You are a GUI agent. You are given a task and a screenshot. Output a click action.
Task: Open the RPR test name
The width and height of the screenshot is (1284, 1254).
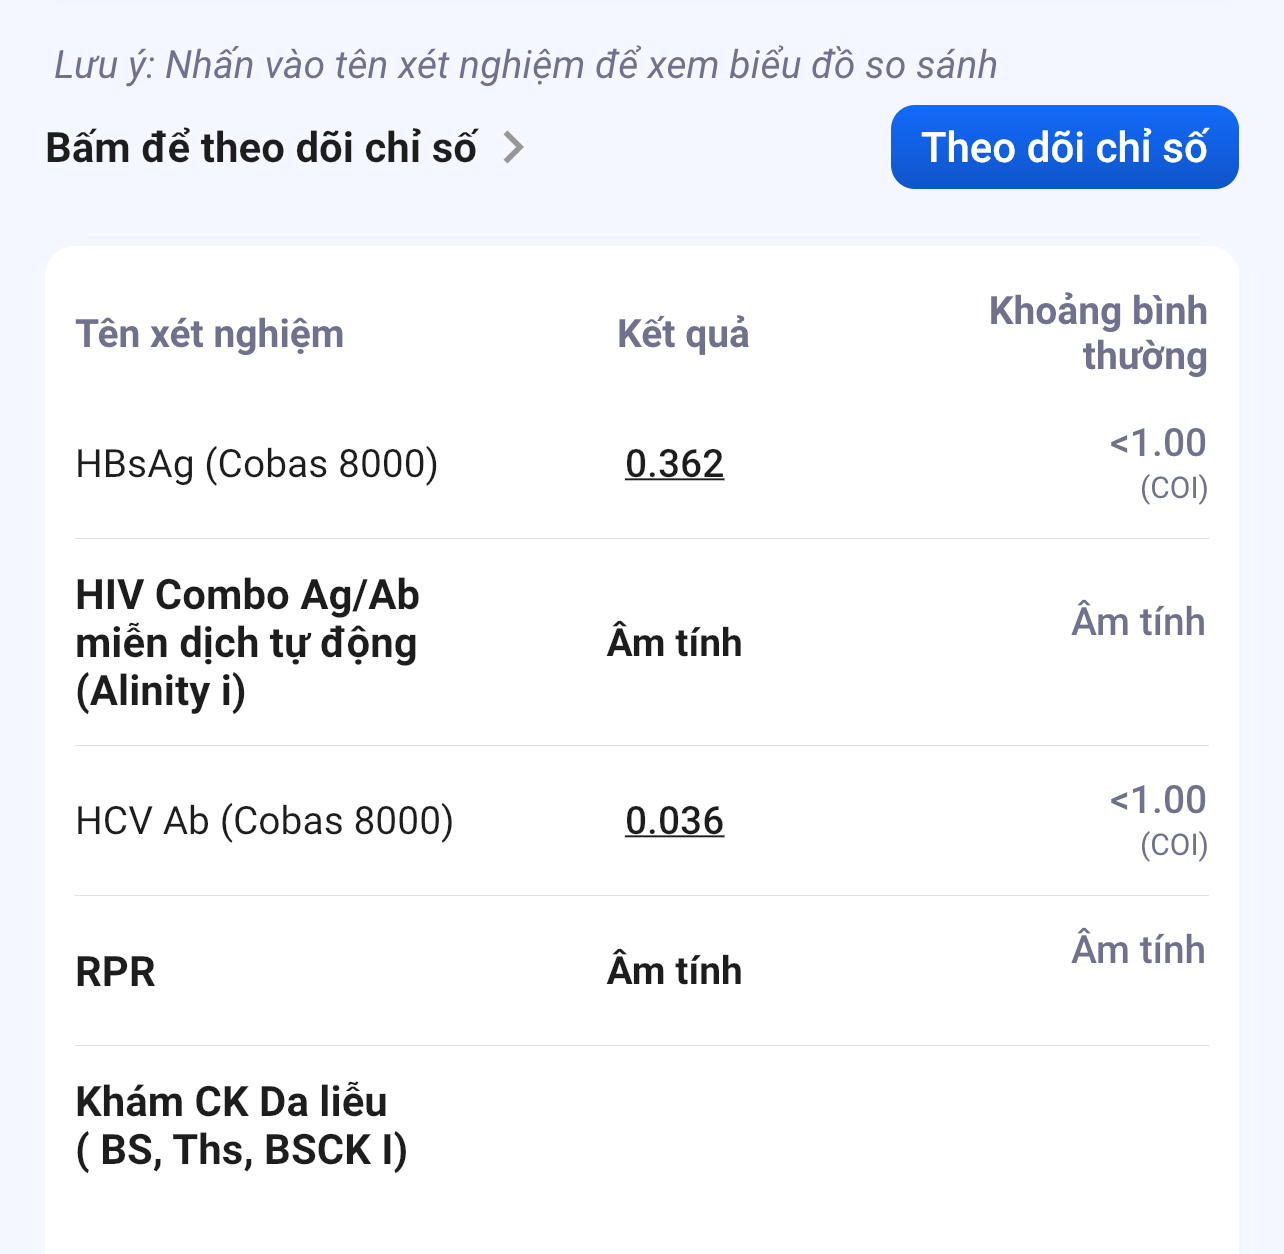[116, 971]
